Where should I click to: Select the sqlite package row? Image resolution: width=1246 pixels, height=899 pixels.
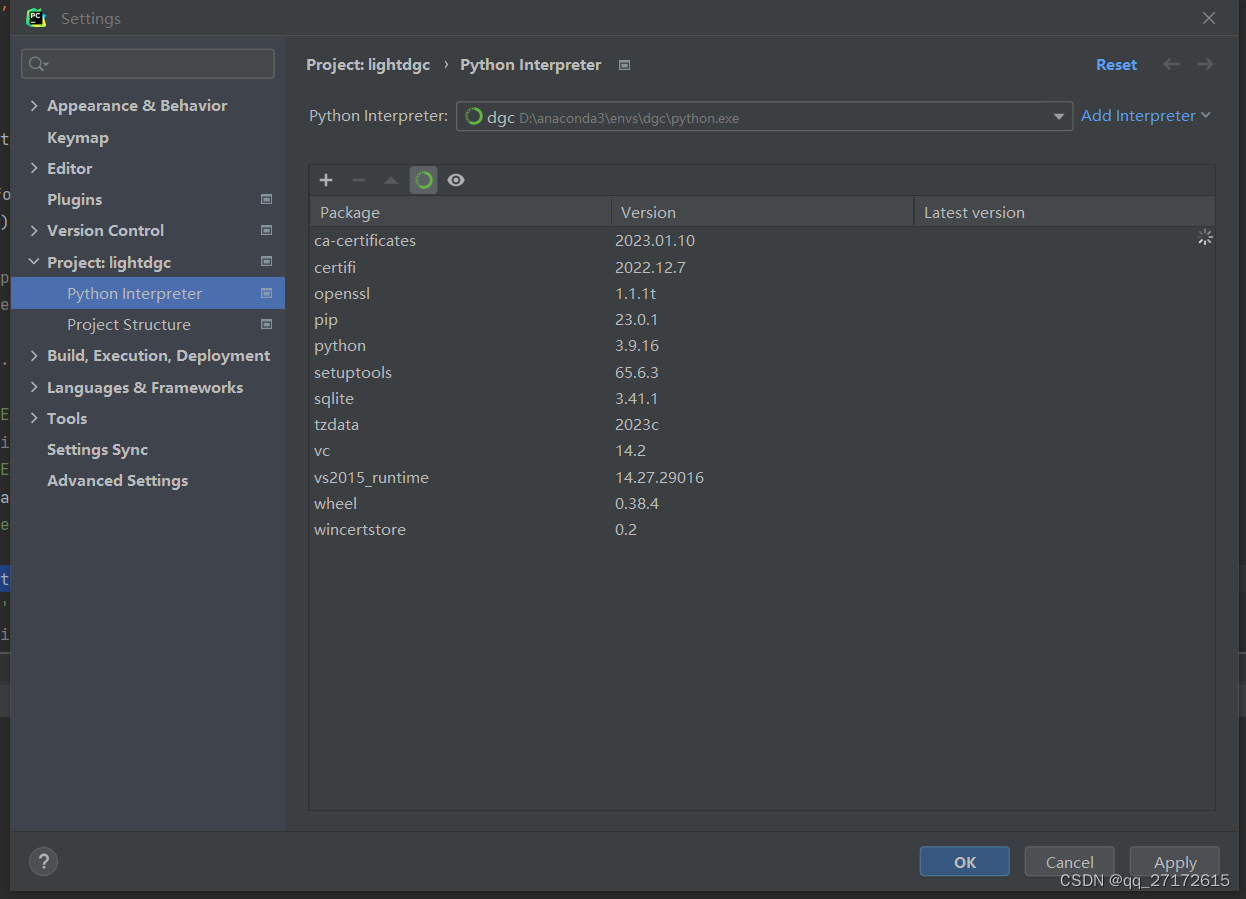pyautogui.click(x=762, y=399)
